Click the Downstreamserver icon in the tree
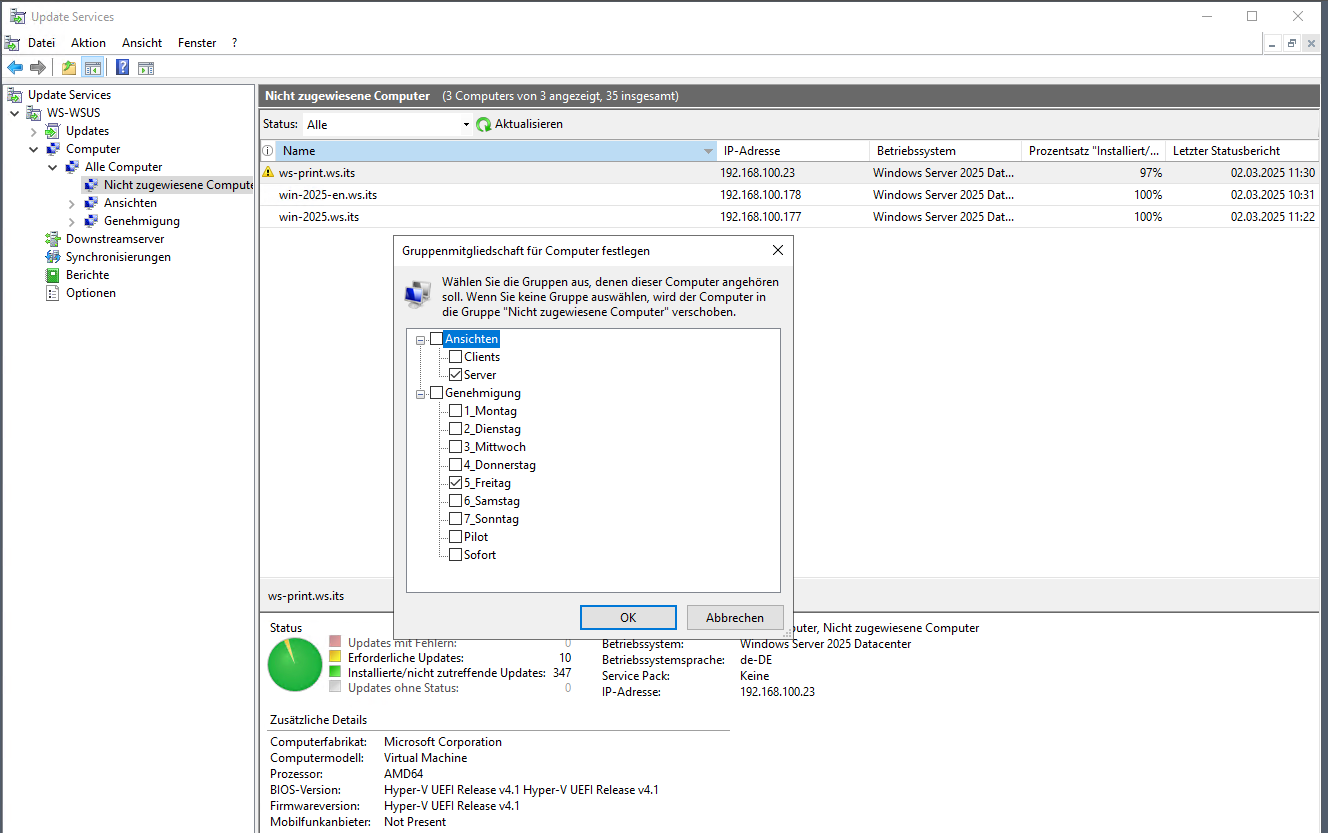1328x833 pixels. pos(53,239)
